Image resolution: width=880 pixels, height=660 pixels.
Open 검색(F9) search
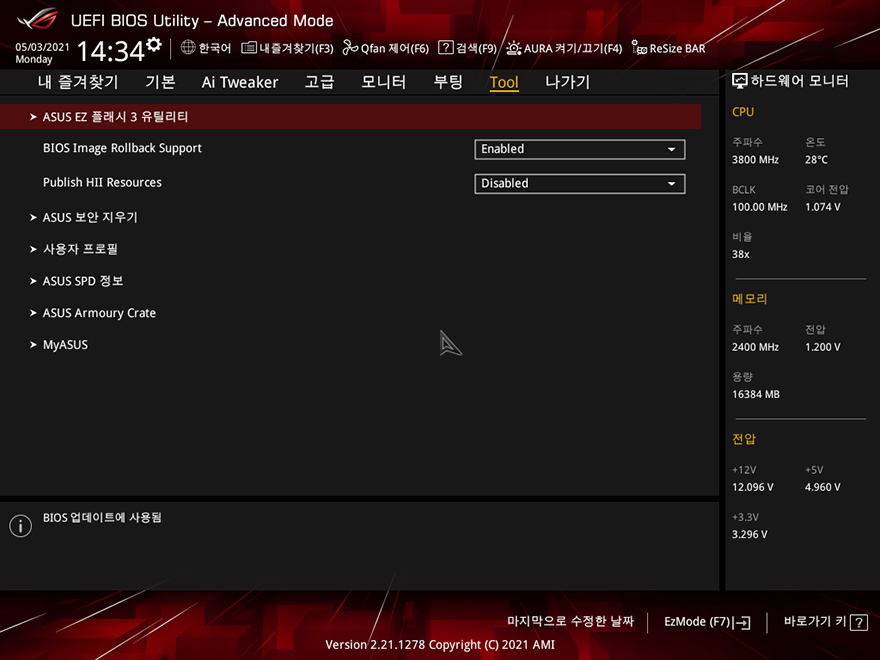(468, 48)
